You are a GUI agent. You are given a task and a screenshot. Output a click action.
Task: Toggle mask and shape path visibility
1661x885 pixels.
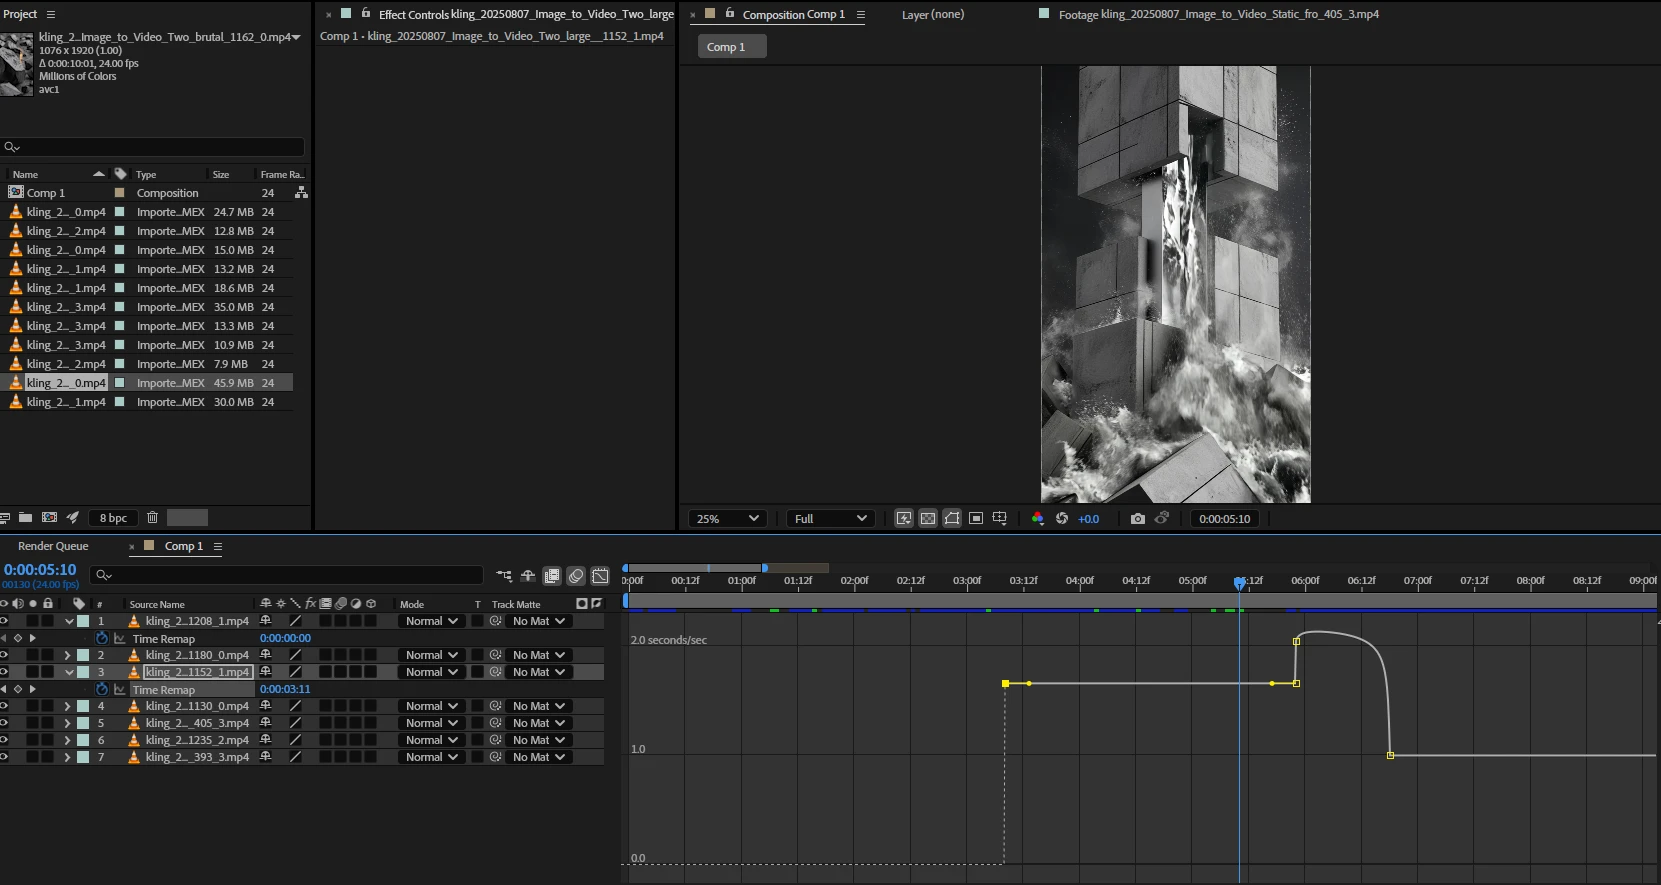[952, 518]
